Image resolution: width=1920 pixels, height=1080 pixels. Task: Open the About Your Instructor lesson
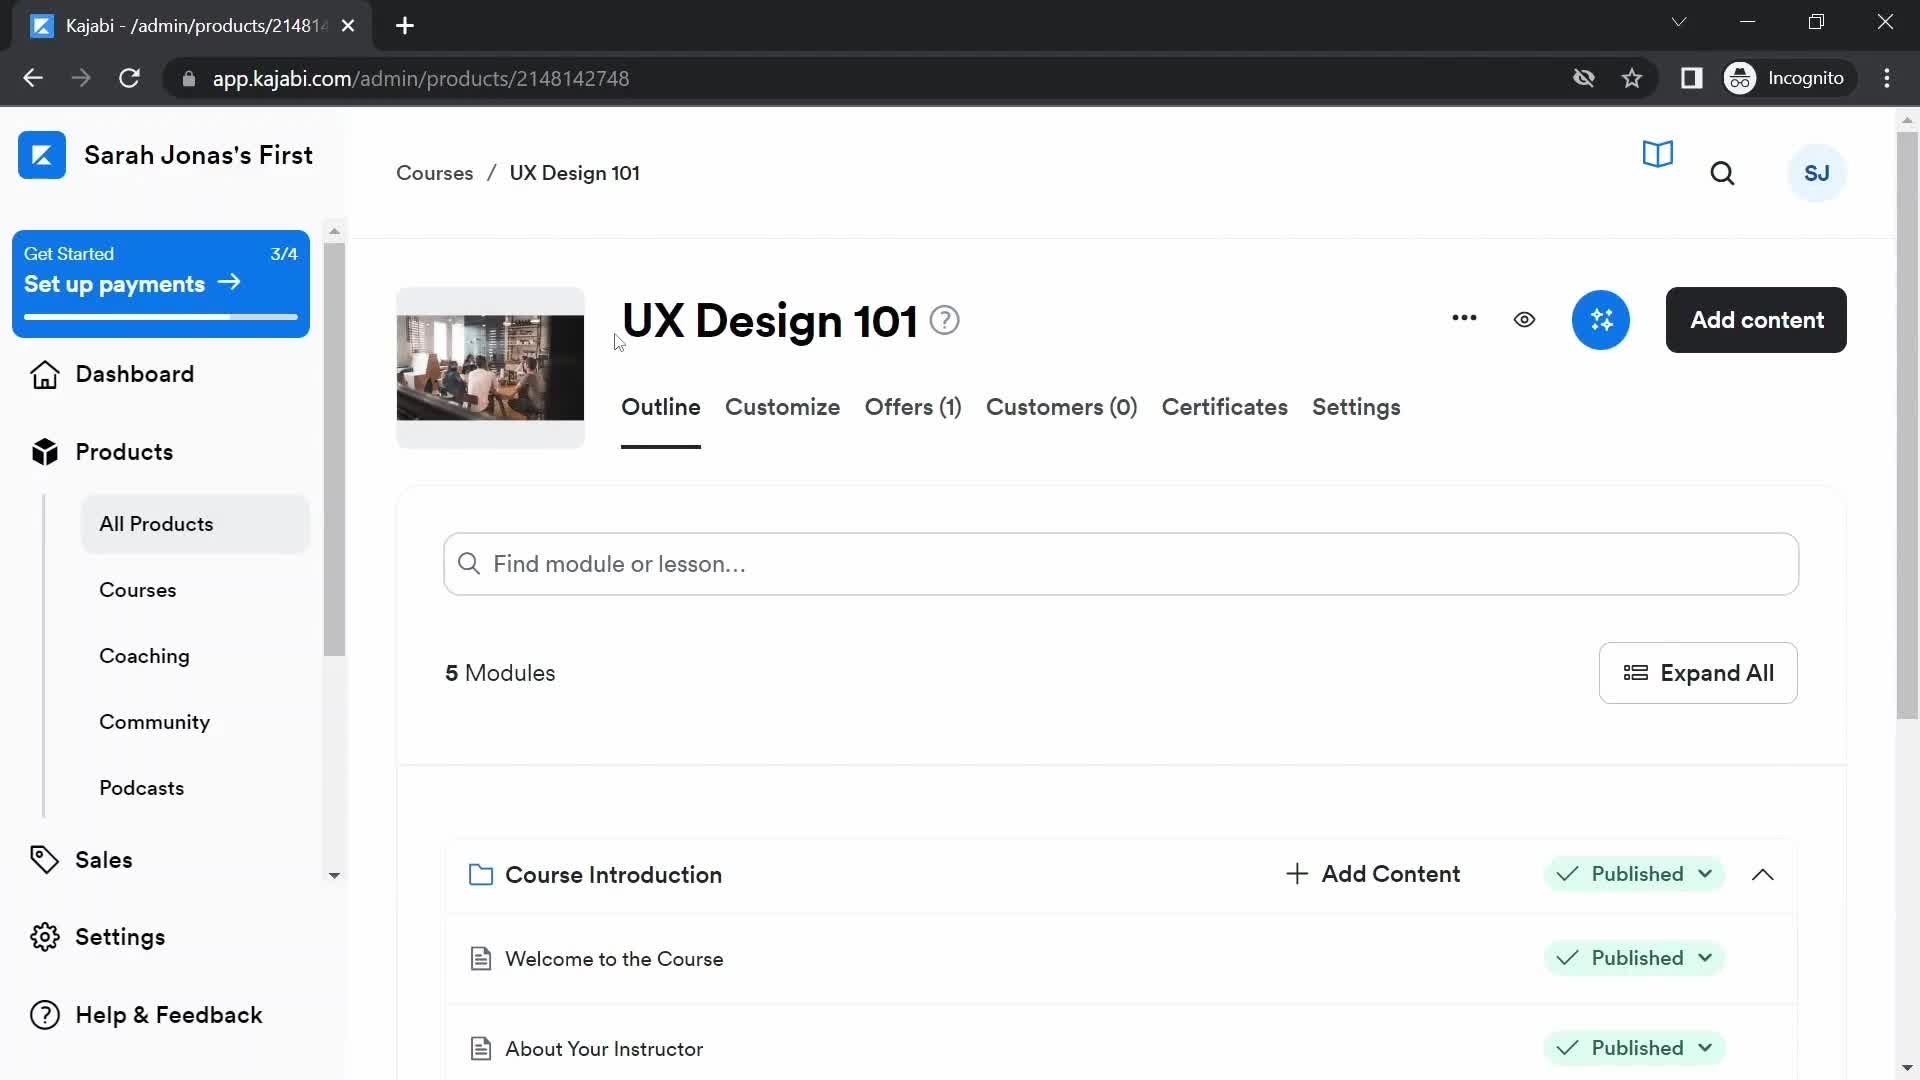tap(604, 1049)
